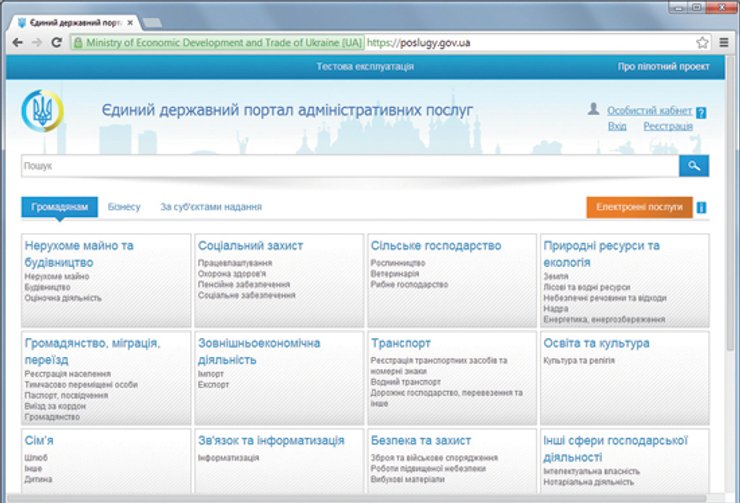
Task: Click the user profile silhouette icon
Action: point(593,109)
